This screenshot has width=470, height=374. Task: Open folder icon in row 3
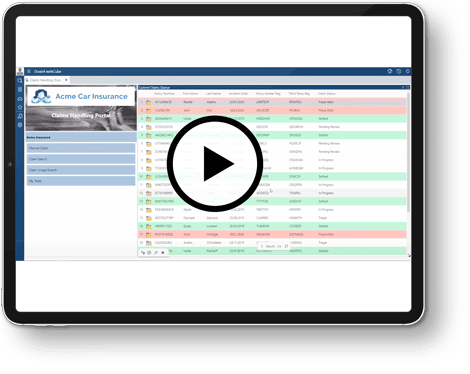pyautogui.click(x=149, y=119)
